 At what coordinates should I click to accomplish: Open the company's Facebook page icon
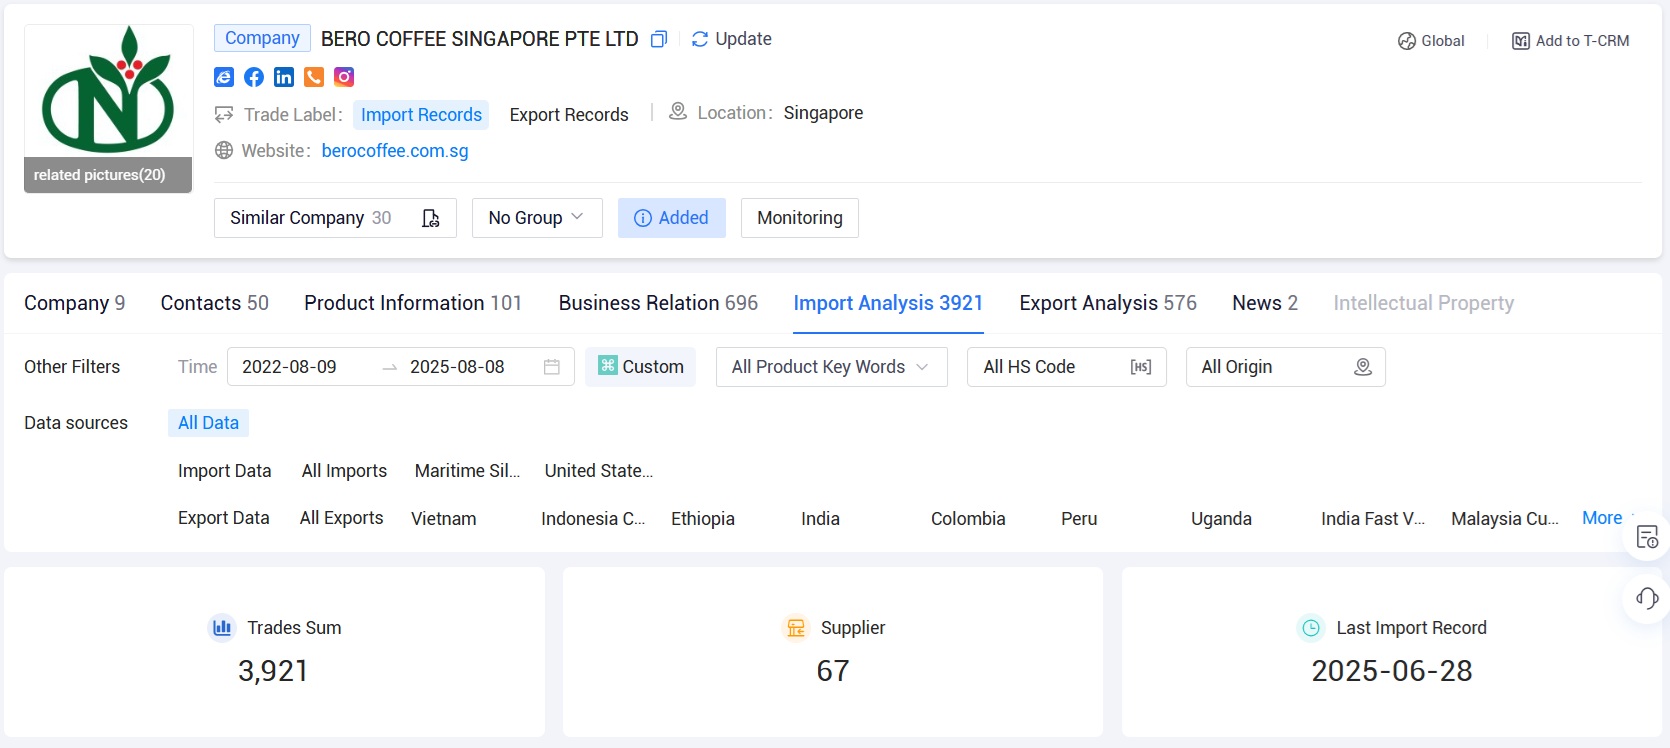pyautogui.click(x=254, y=77)
